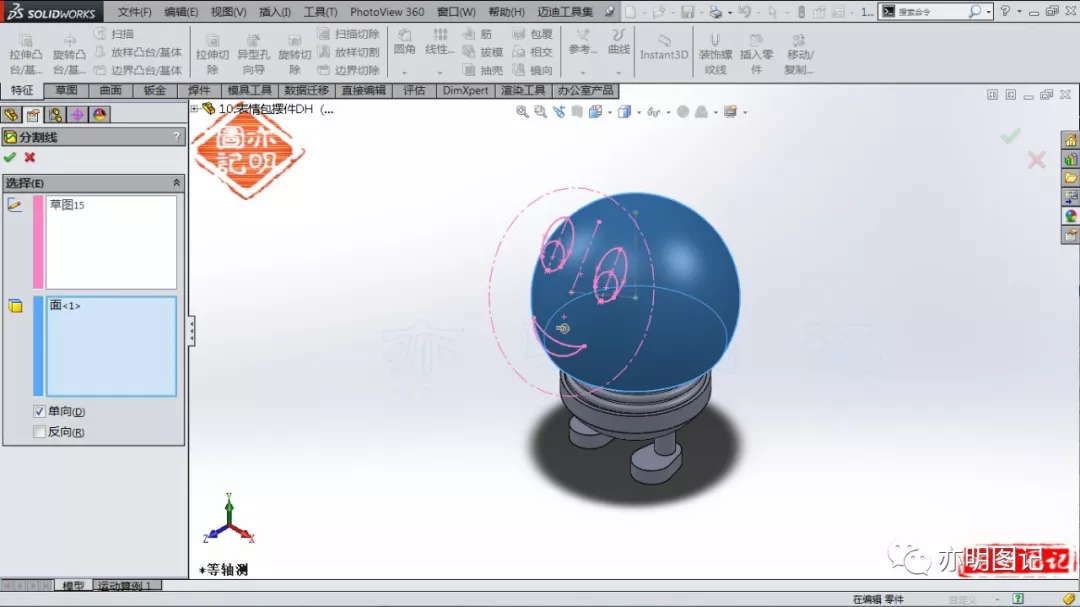Click the Zoom to Fit icon
Viewport: 1080px width, 607px height.
pyautogui.click(x=522, y=112)
